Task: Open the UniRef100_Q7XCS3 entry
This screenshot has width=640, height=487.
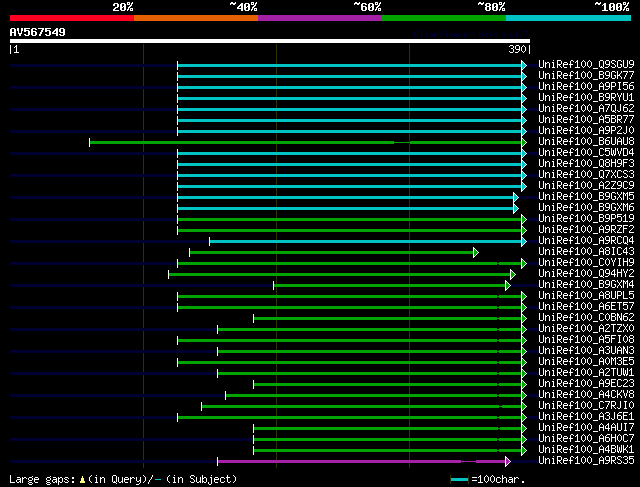Action: pyautogui.click(x=586, y=175)
